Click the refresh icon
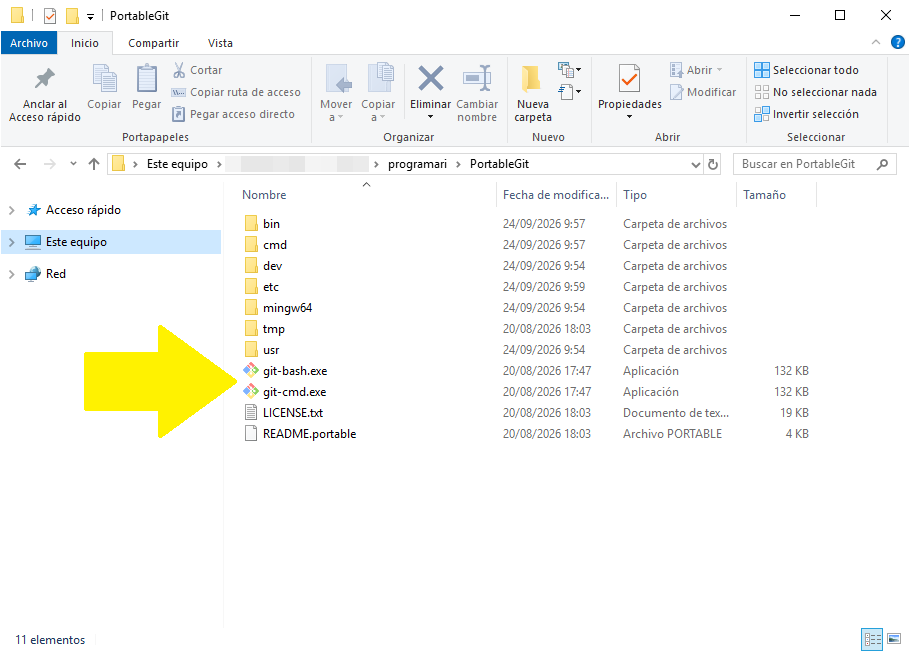The image size is (910, 652). [x=713, y=165]
